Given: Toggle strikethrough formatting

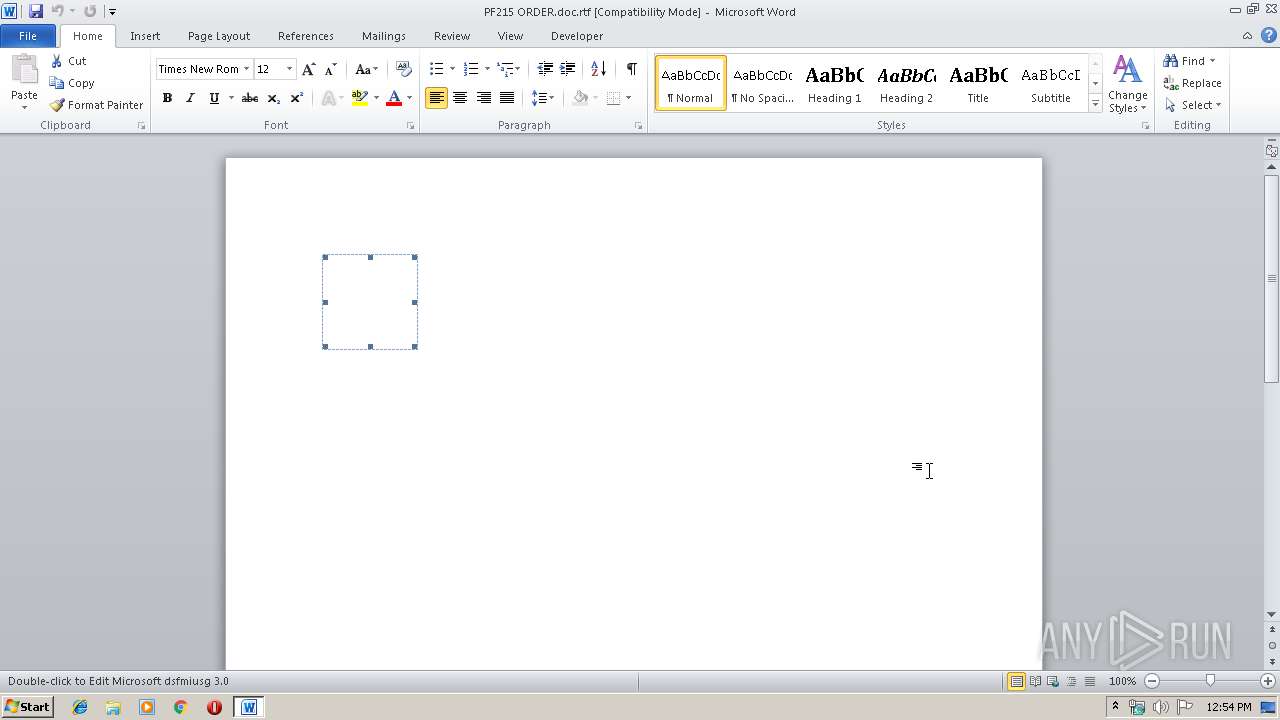Looking at the screenshot, I should pyautogui.click(x=250, y=98).
